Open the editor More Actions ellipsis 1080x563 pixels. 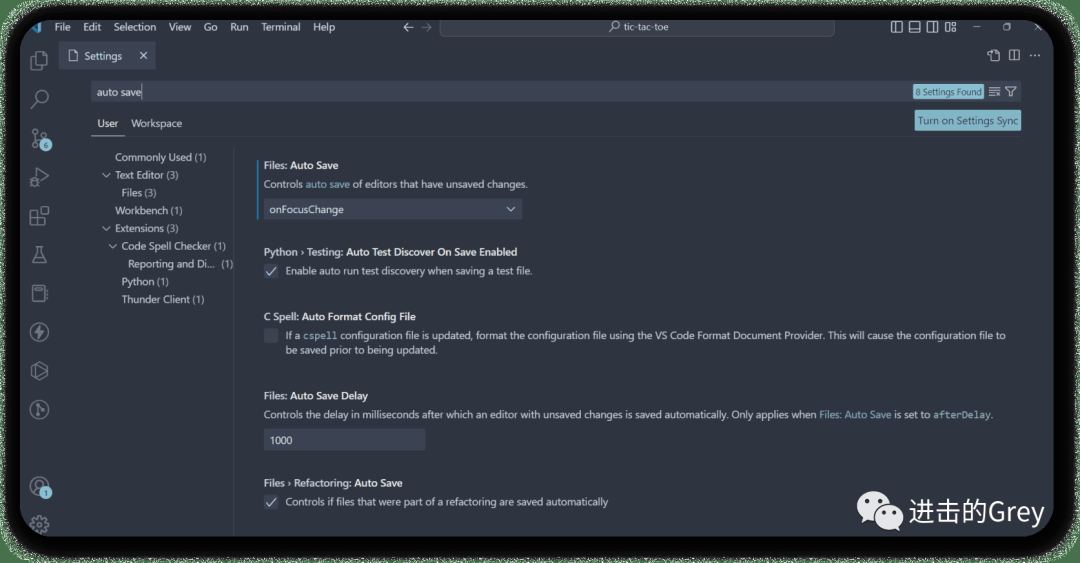point(1035,55)
